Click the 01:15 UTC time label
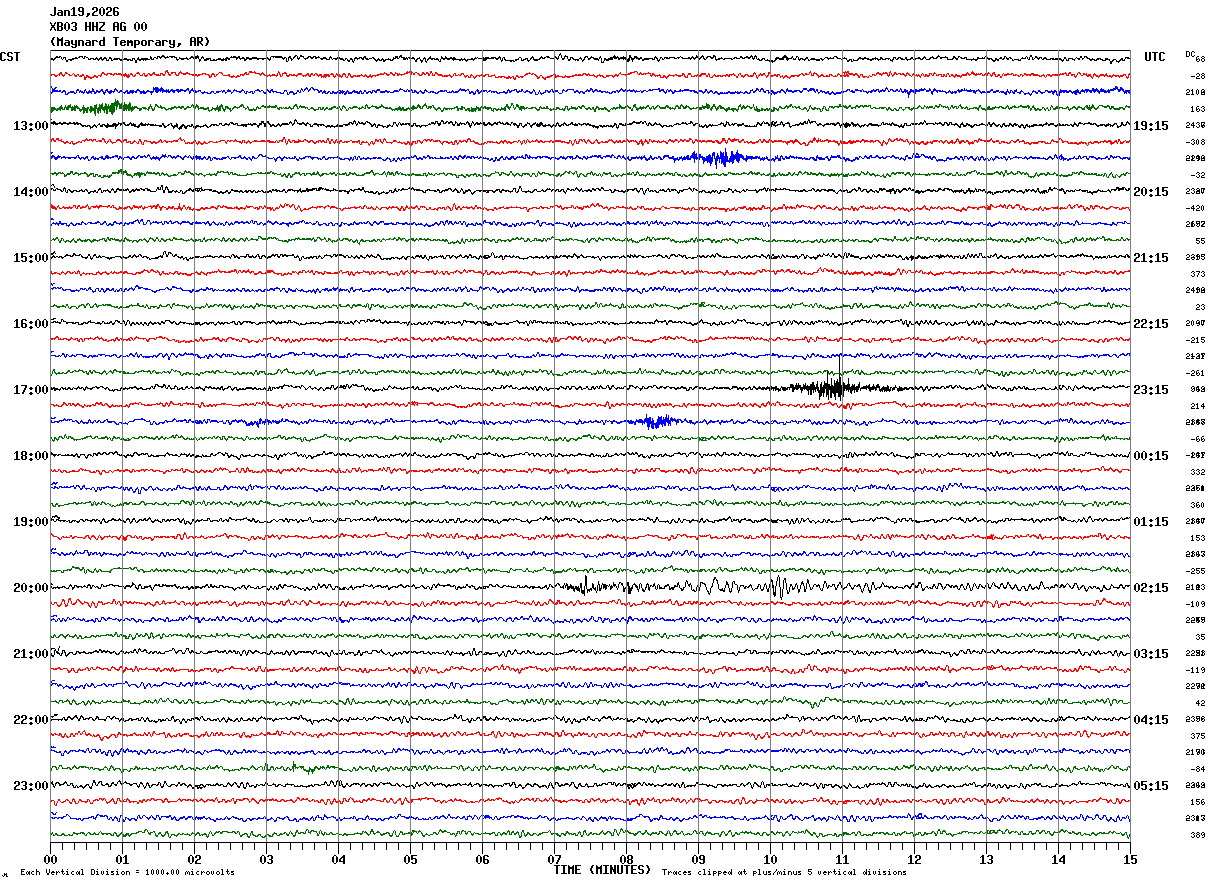Image resolution: width=1210 pixels, height=886 pixels. (1151, 522)
